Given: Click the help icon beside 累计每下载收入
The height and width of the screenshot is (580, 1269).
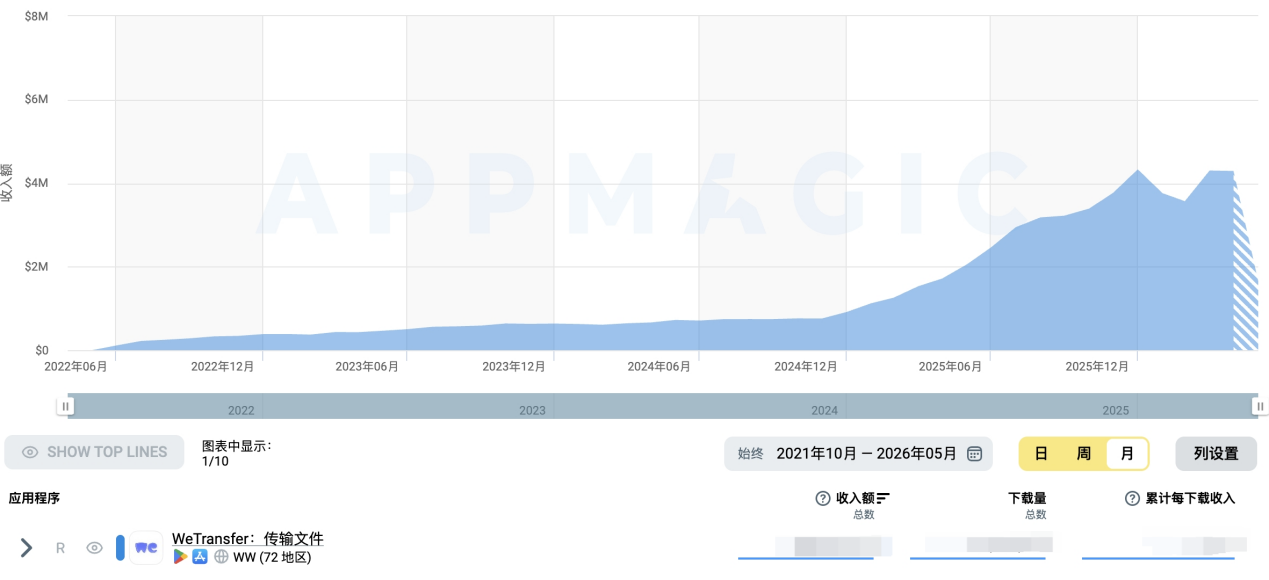Looking at the screenshot, I should (x=1132, y=498).
